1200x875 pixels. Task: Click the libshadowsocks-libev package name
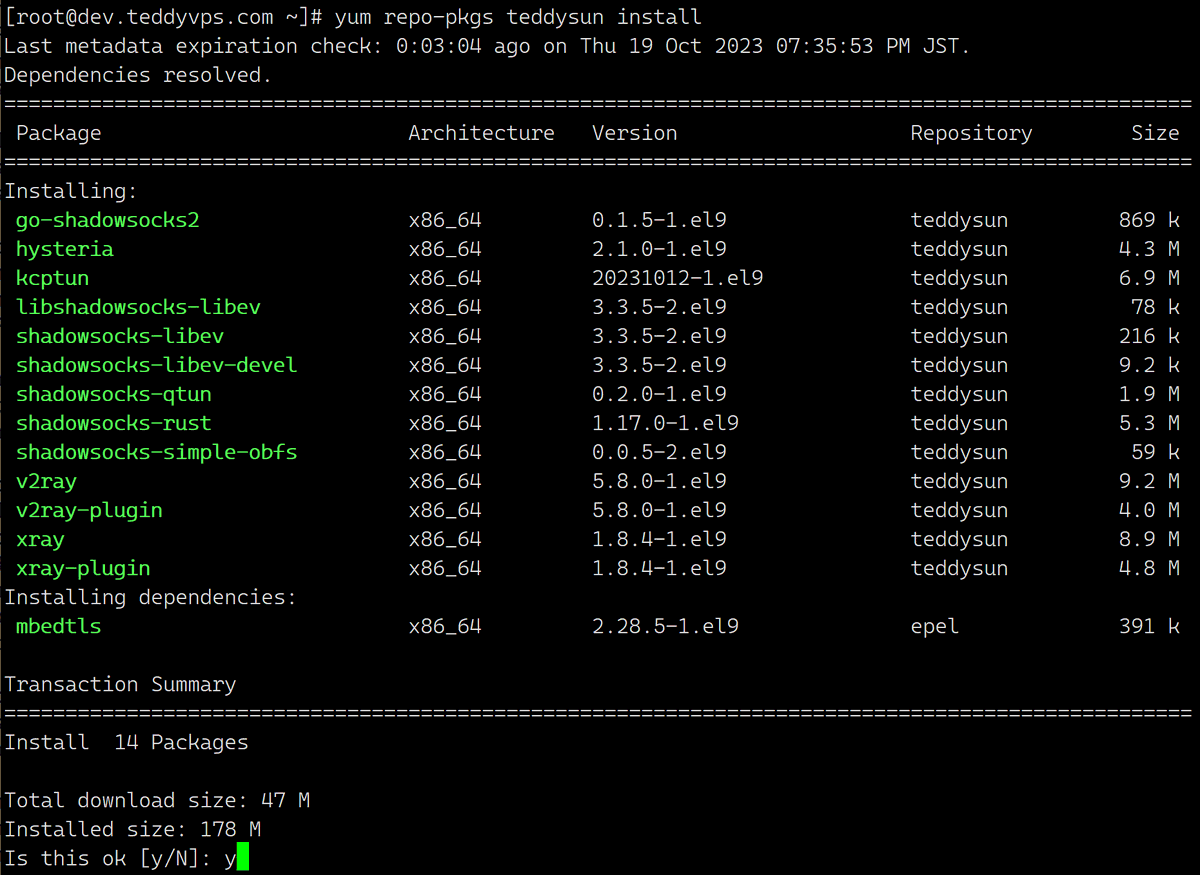coord(138,307)
